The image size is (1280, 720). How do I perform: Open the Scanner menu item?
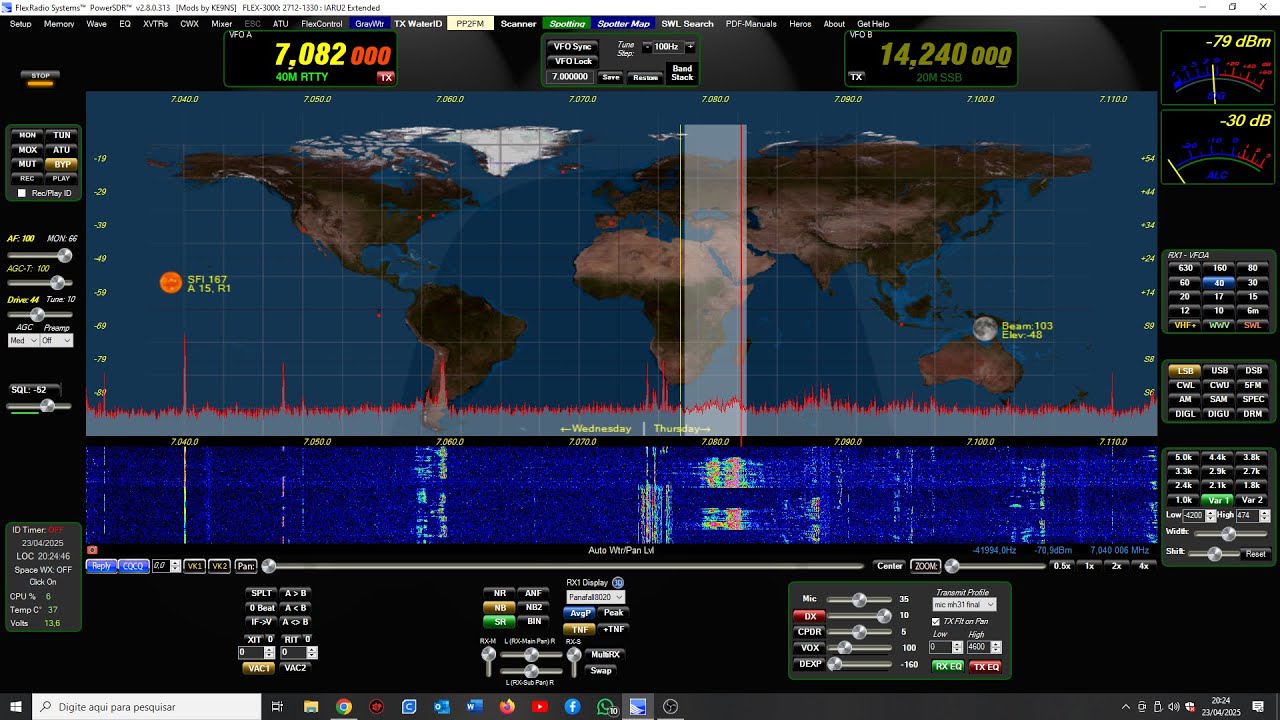pos(519,24)
